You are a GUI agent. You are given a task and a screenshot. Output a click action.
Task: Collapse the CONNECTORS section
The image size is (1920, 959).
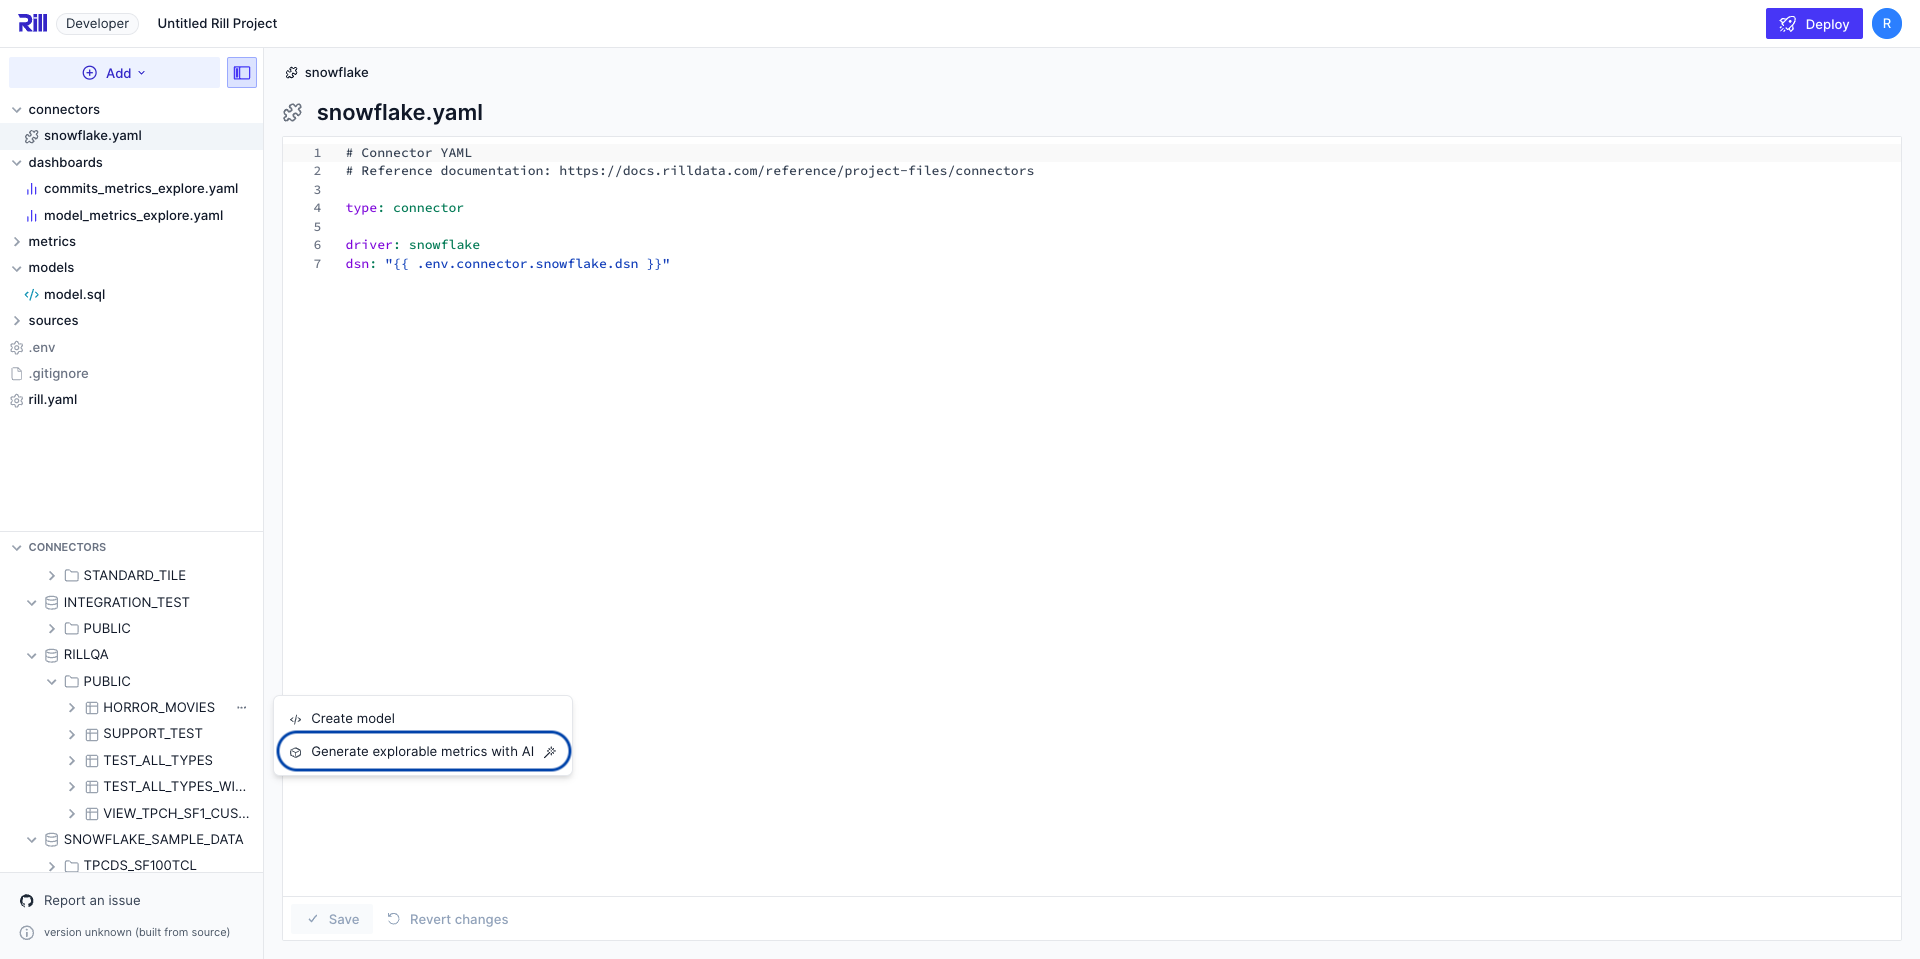(16, 547)
